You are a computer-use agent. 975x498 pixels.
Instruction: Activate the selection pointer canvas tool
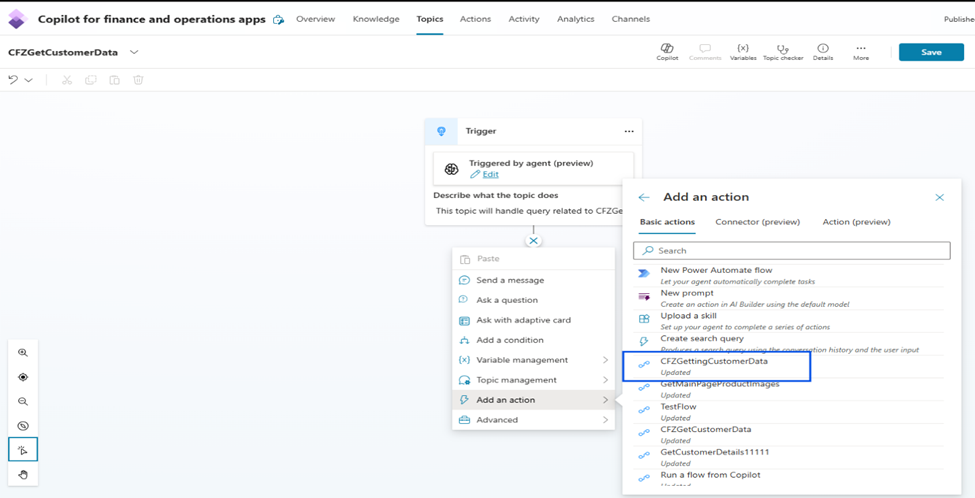[x=23, y=450]
